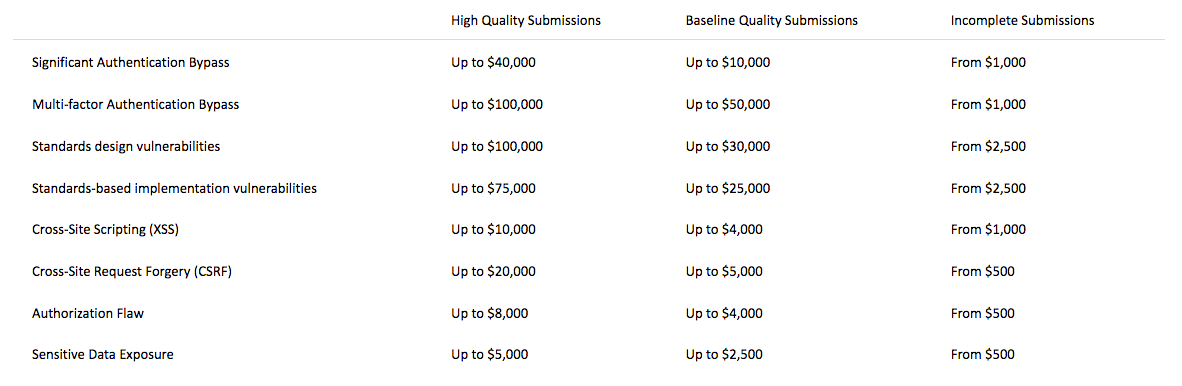Select the Up to $50,000 baseline cell

click(727, 105)
